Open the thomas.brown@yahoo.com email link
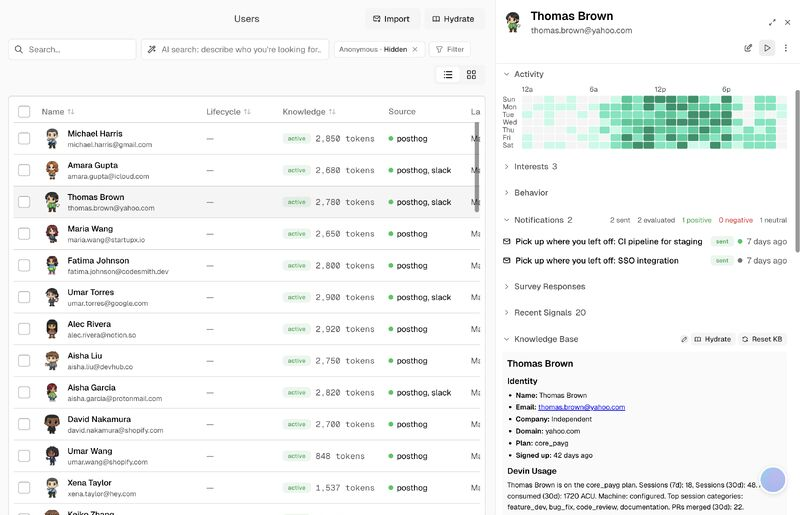The image size is (800, 515). pyautogui.click(x=581, y=407)
